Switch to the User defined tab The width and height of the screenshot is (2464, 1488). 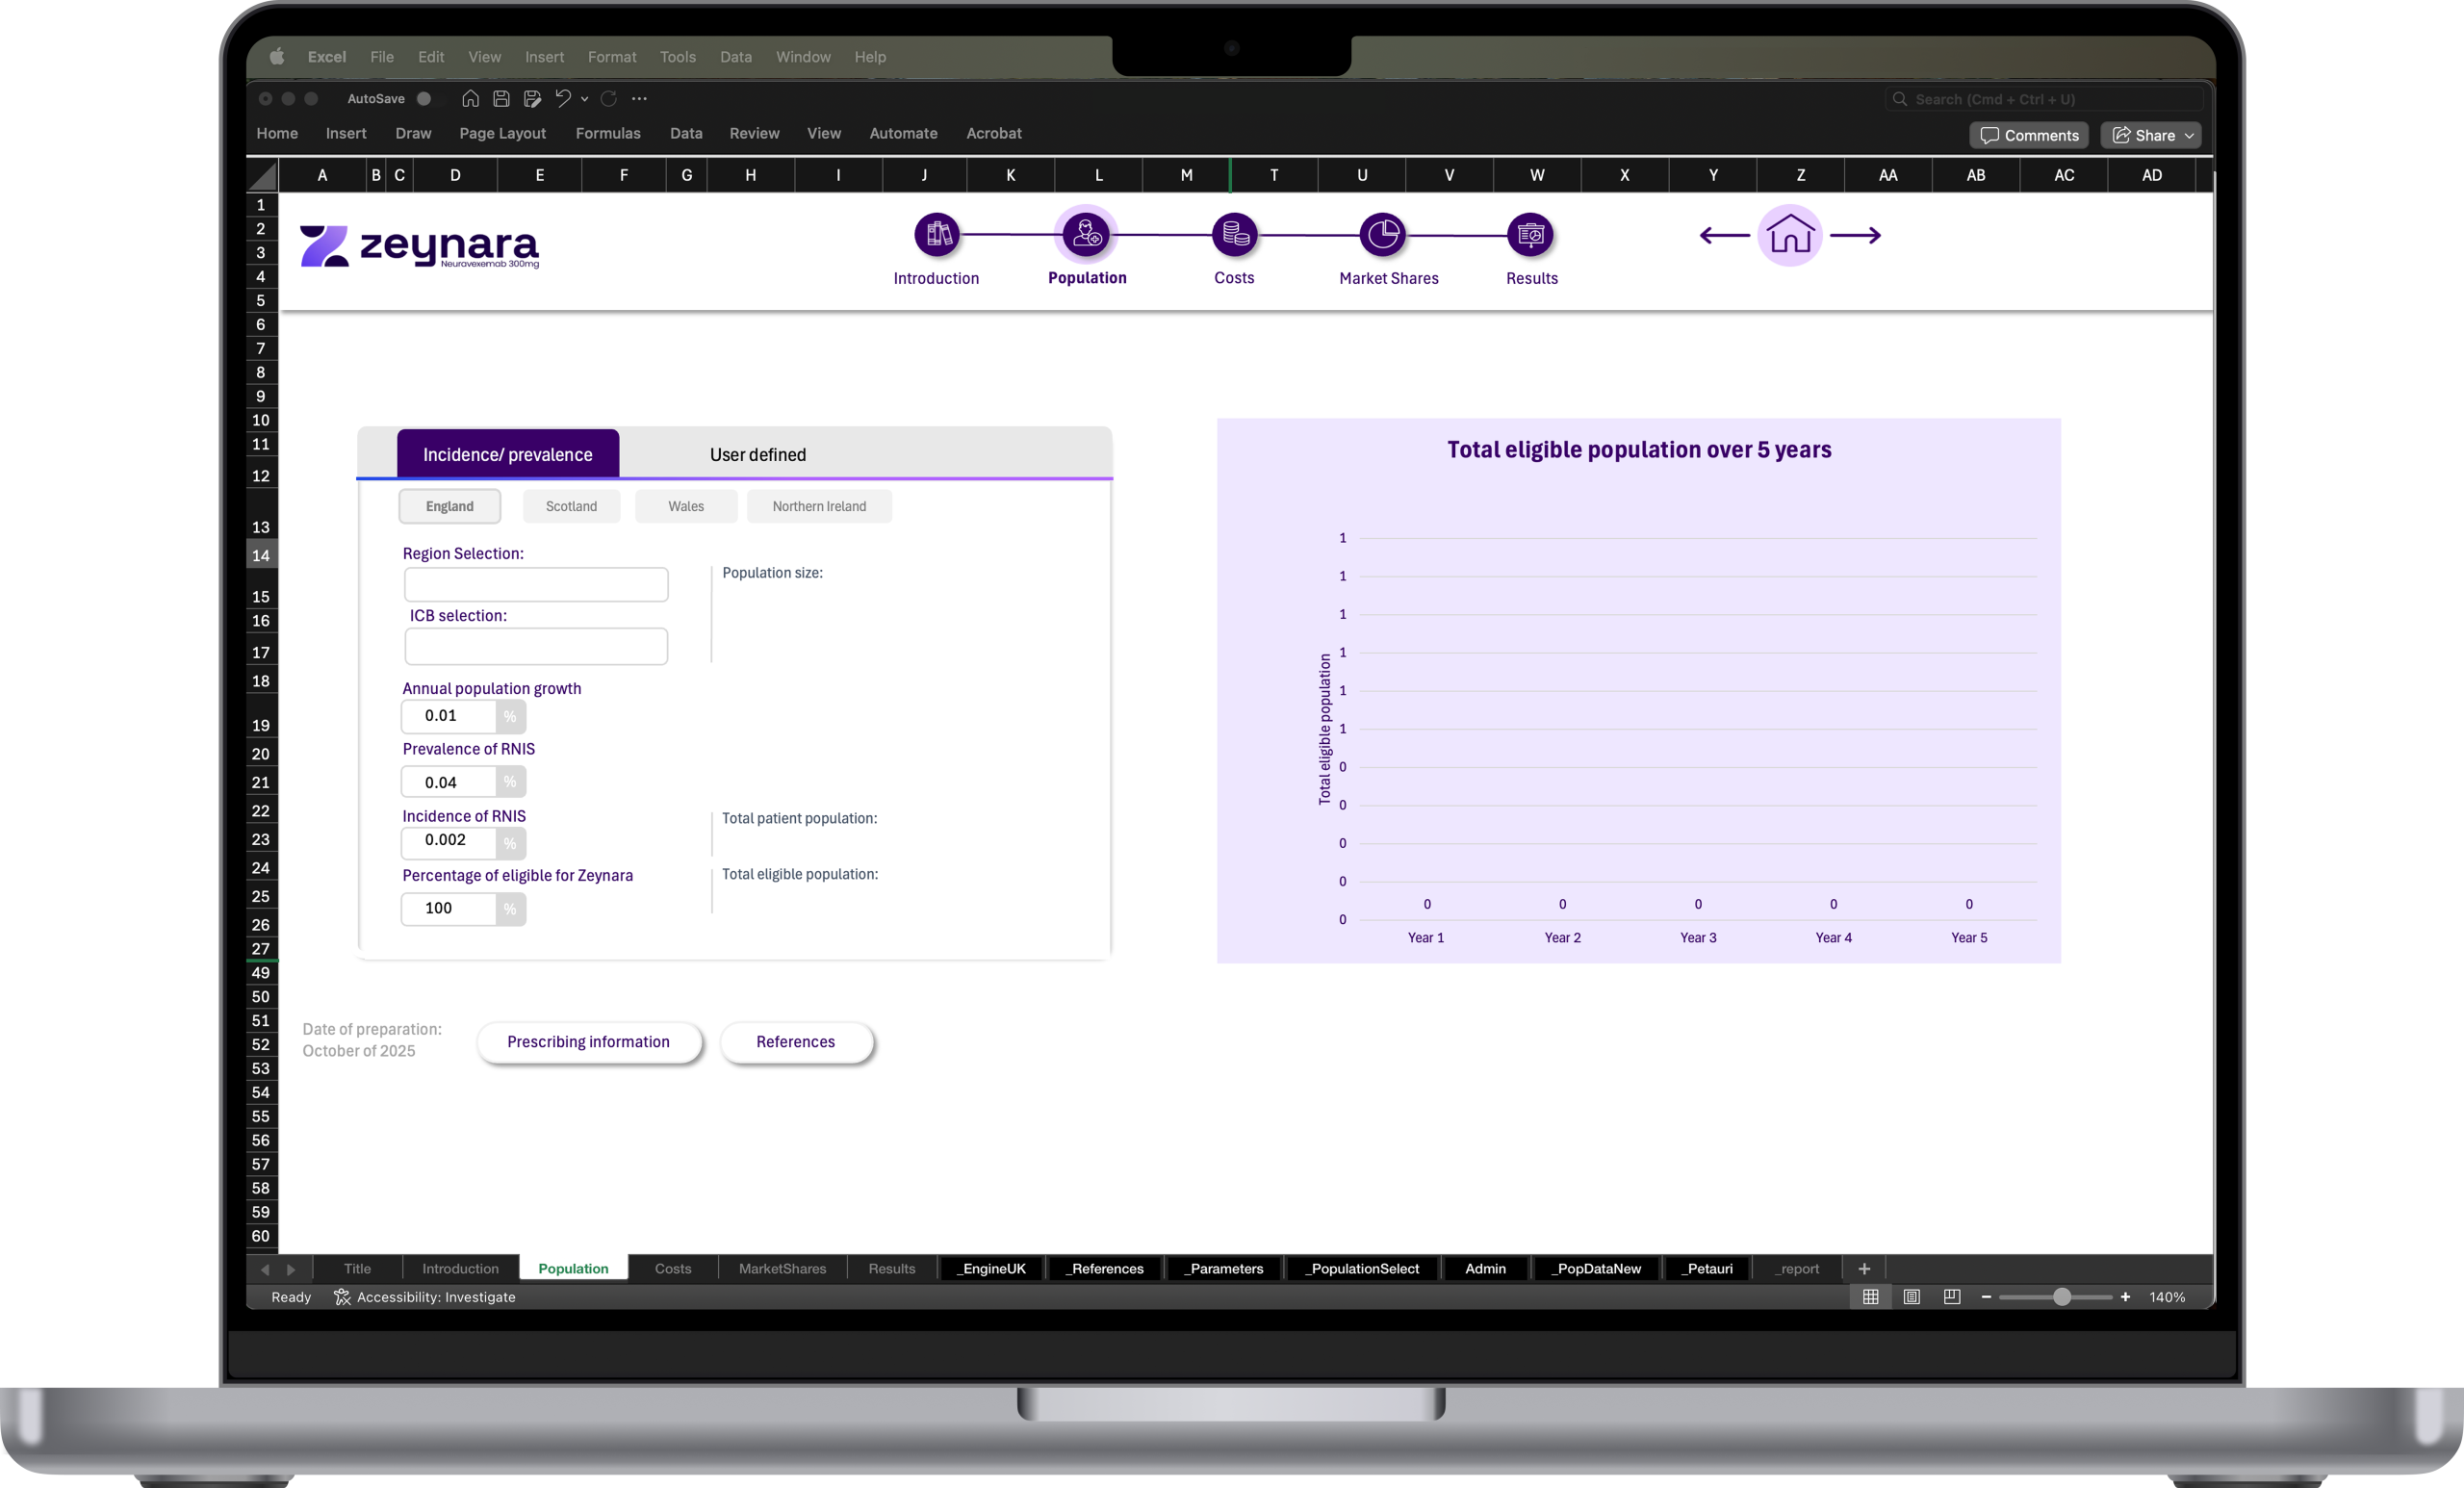tap(757, 455)
